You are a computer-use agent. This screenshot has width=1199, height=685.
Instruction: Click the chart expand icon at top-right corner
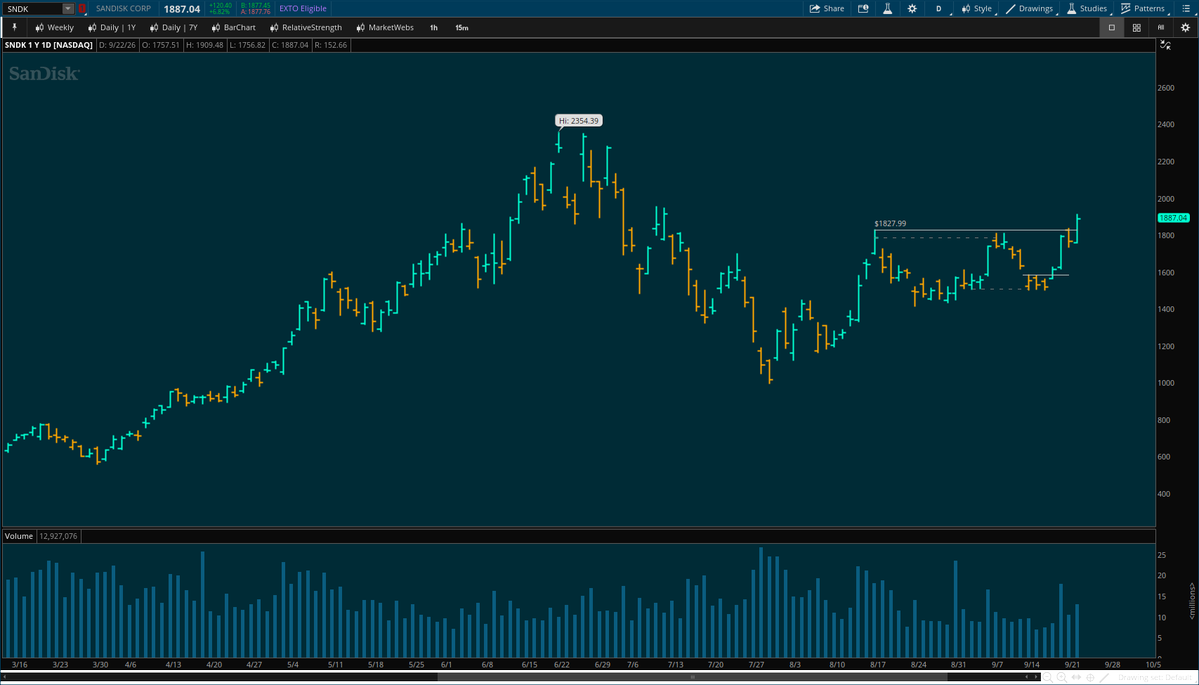click(1165, 45)
